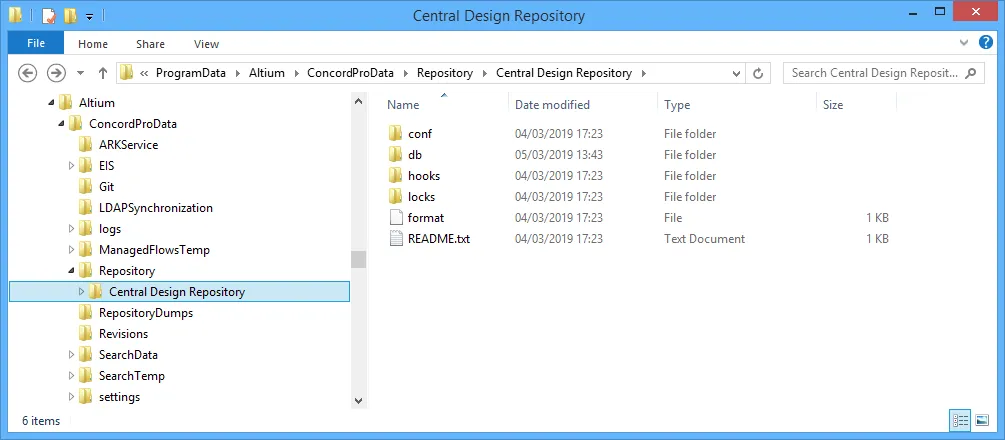Click Altium in the address bar breadcrumb
The image size is (1005, 440).
tap(267, 73)
